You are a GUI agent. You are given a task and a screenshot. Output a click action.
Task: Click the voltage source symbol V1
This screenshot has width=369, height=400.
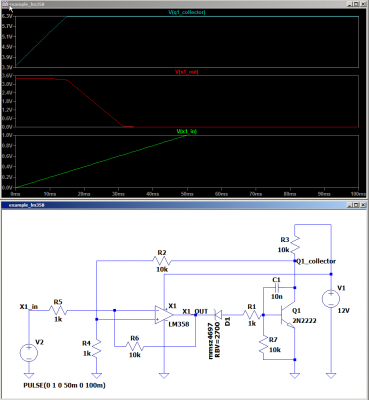point(331,298)
